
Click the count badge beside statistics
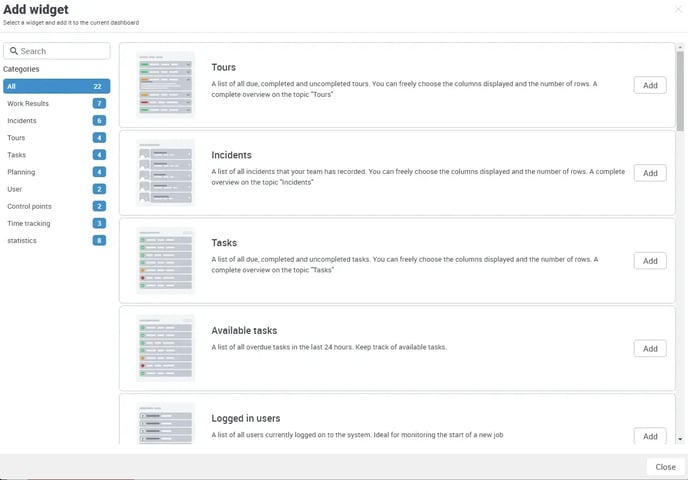99,240
